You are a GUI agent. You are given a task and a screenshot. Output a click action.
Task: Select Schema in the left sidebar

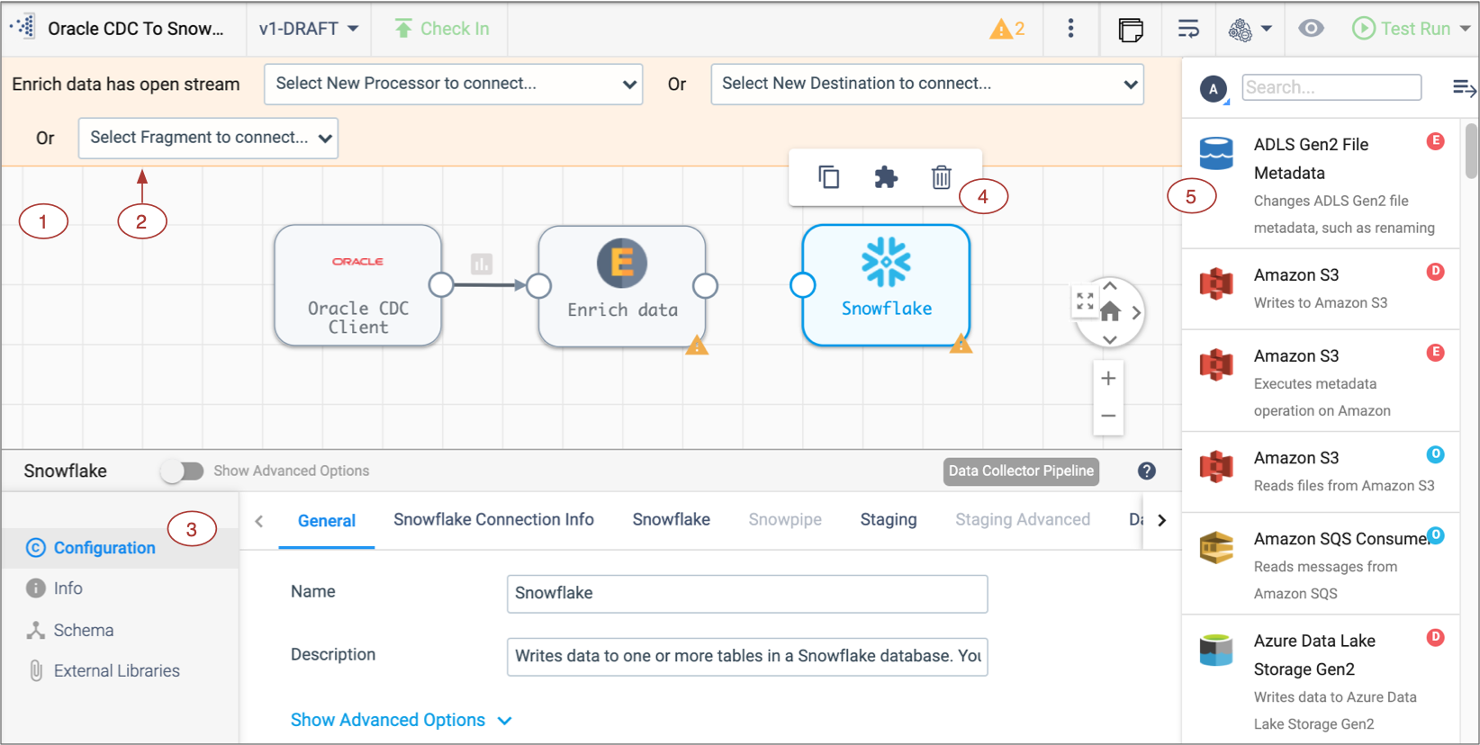[x=120, y=630]
